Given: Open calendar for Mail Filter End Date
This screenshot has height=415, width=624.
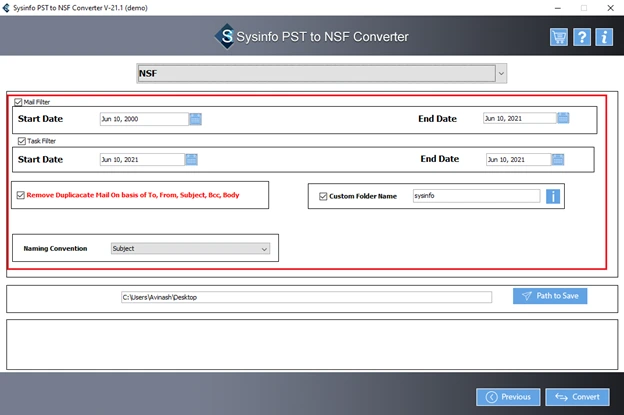Looking at the screenshot, I should point(563,118).
